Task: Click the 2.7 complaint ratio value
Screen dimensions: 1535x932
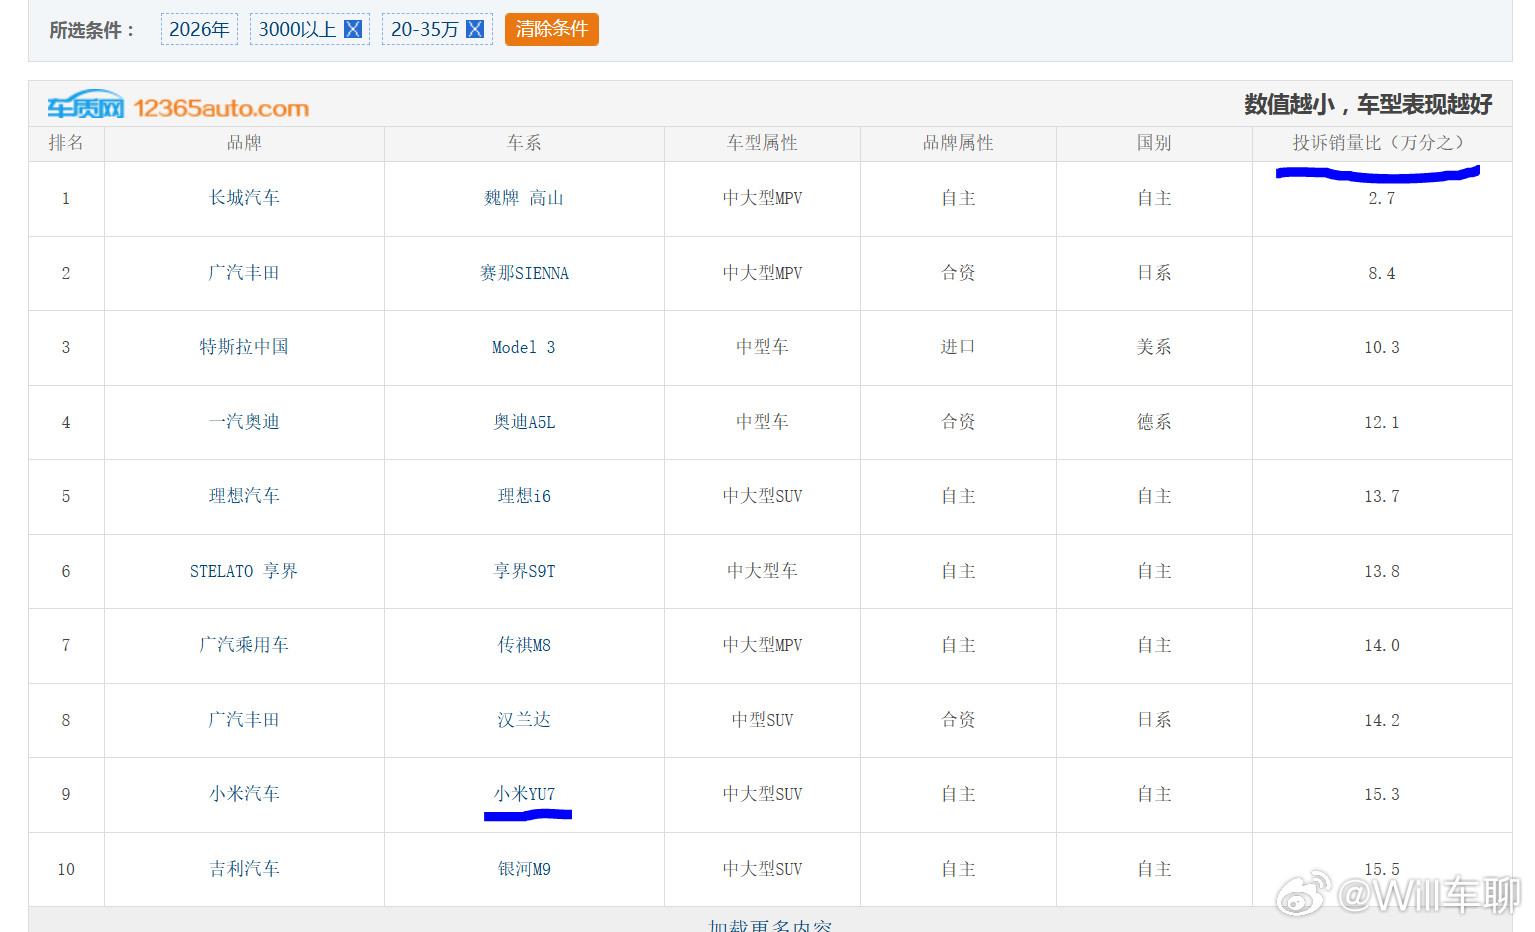Action: pyautogui.click(x=1382, y=198)
